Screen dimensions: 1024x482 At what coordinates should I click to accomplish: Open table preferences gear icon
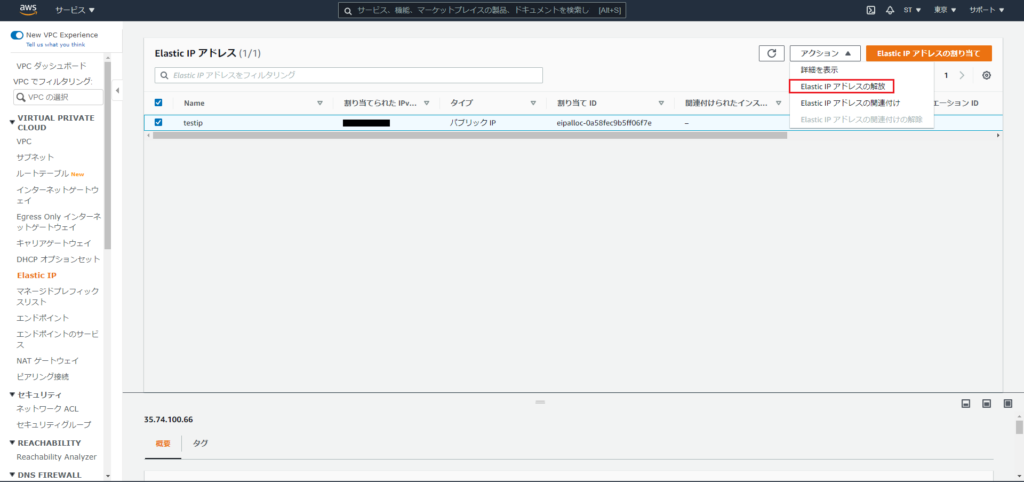coord(987,75)
